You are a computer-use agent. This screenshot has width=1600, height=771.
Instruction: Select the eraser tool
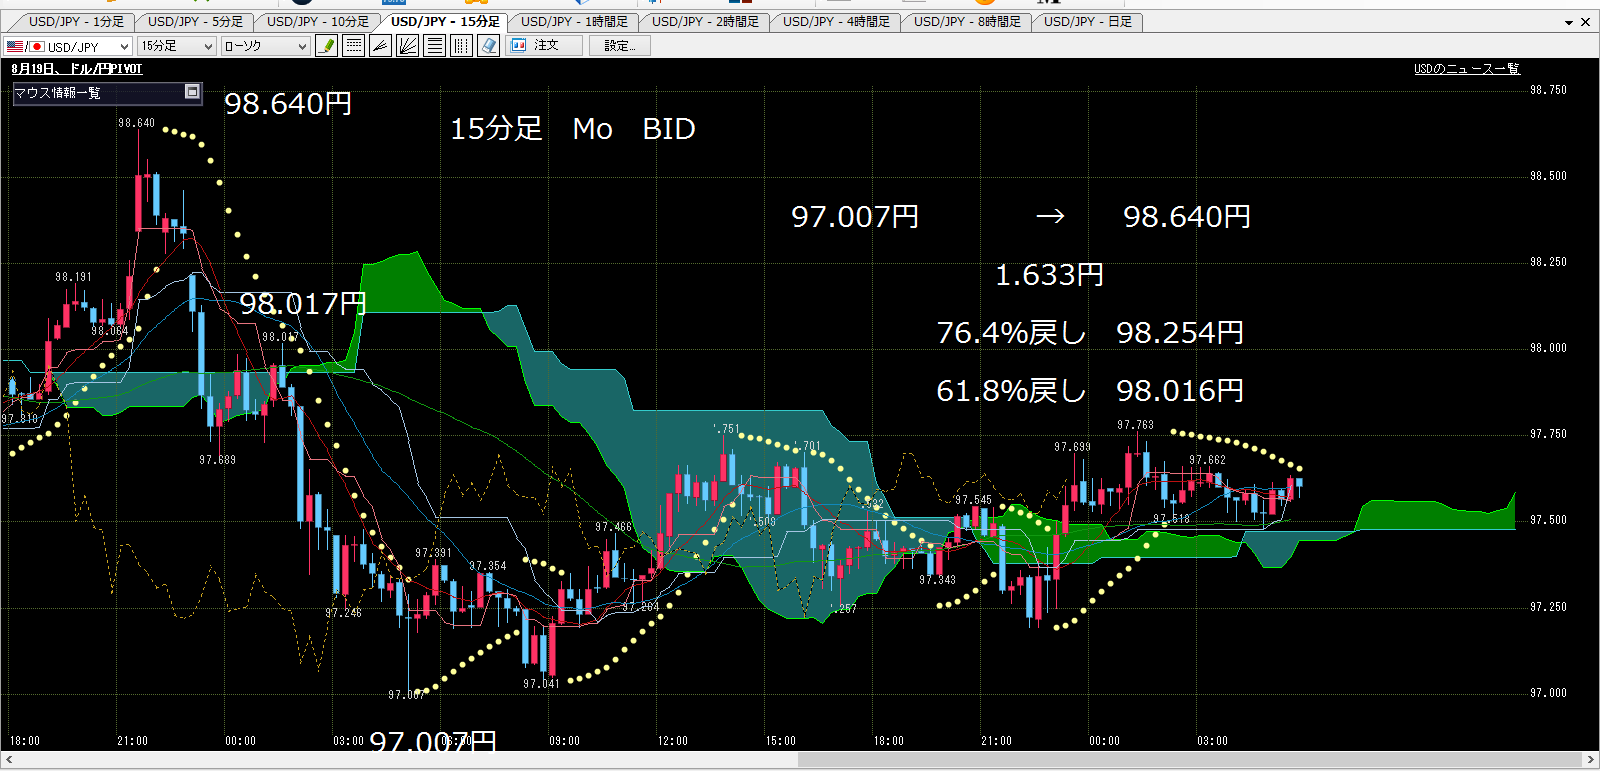pyautogui.click(x=488, y=45)
